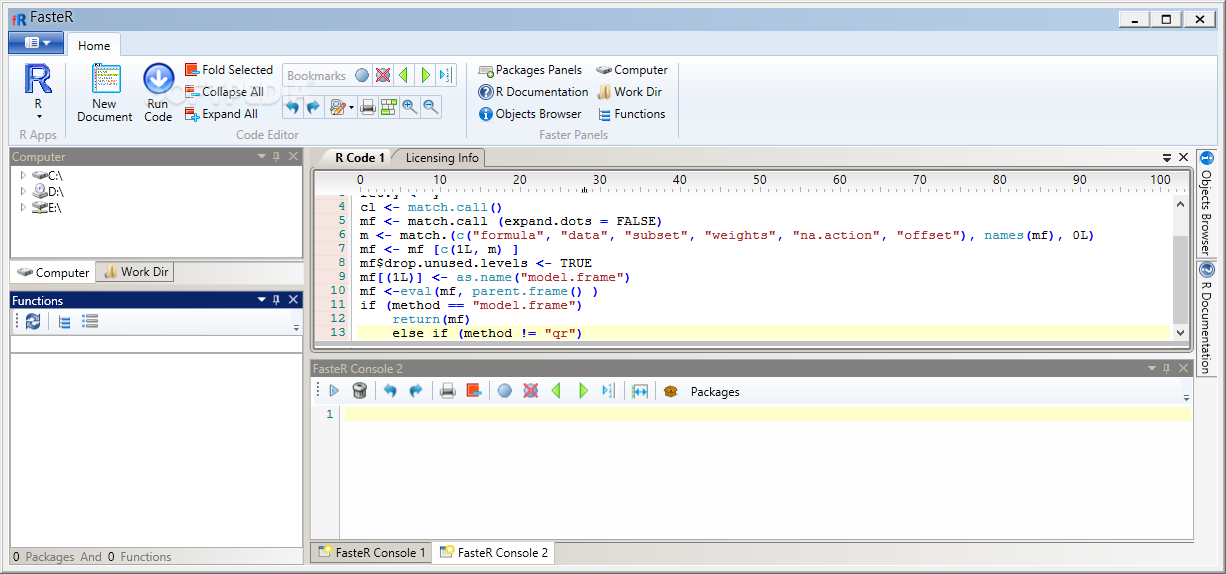Open Objects Browser from ribbon
This screenshot has width=1226, height=574.
(530, 114)
